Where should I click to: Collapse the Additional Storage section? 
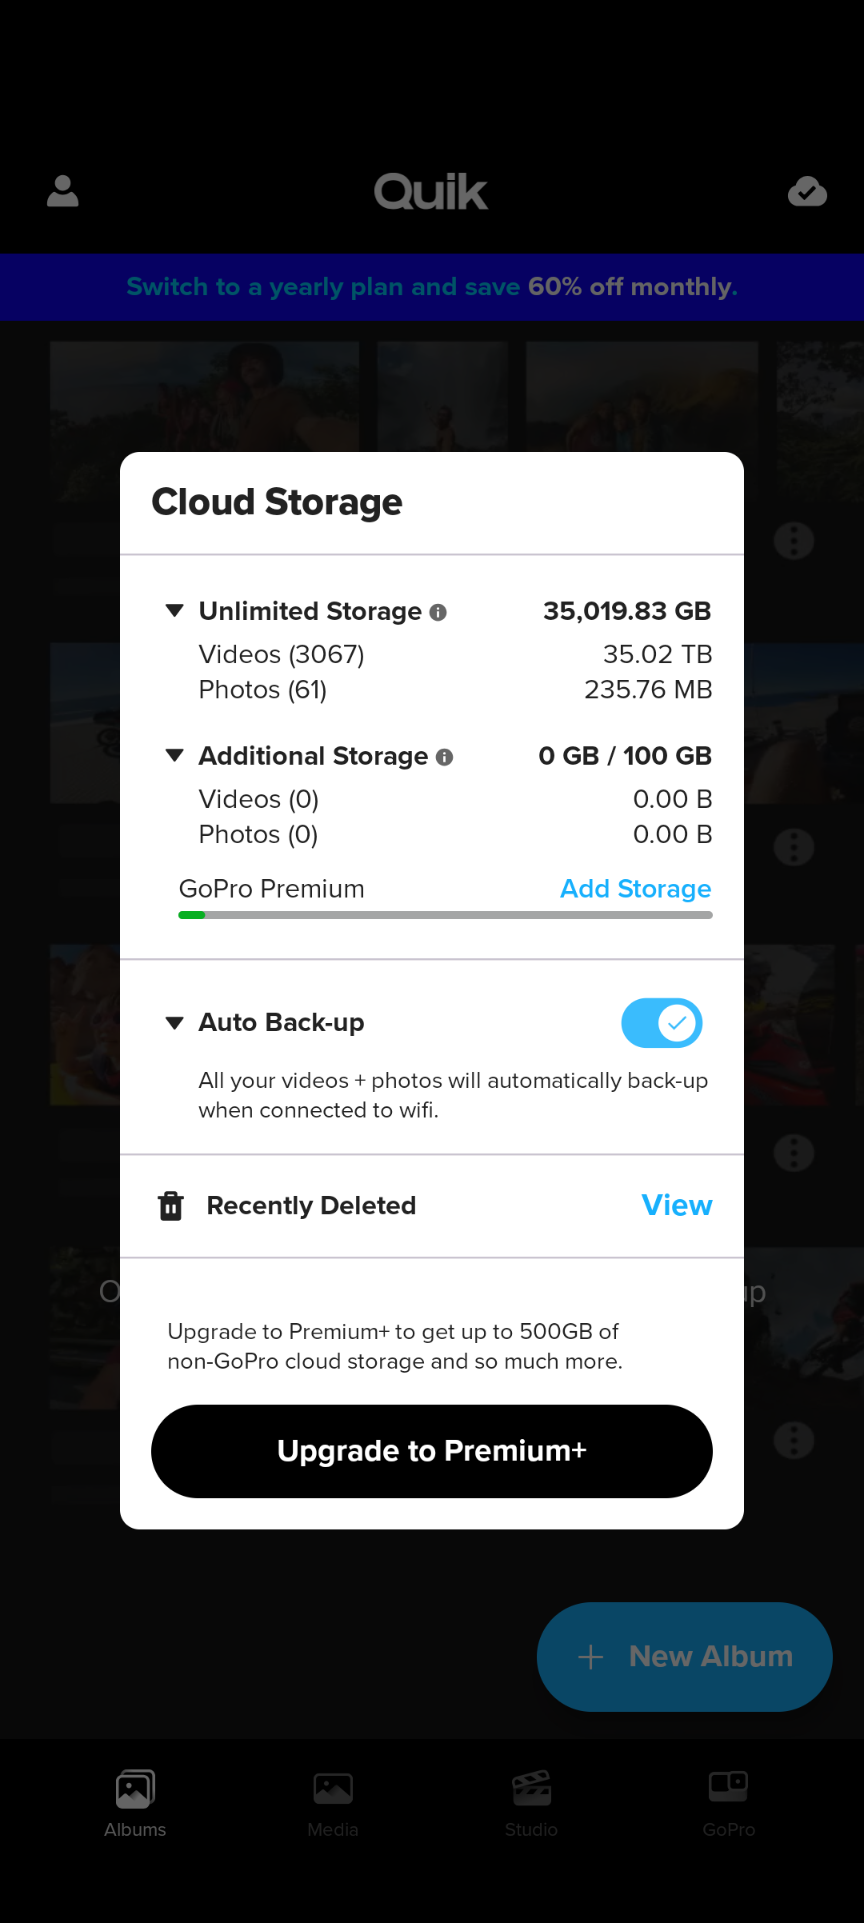click(175, 756)
